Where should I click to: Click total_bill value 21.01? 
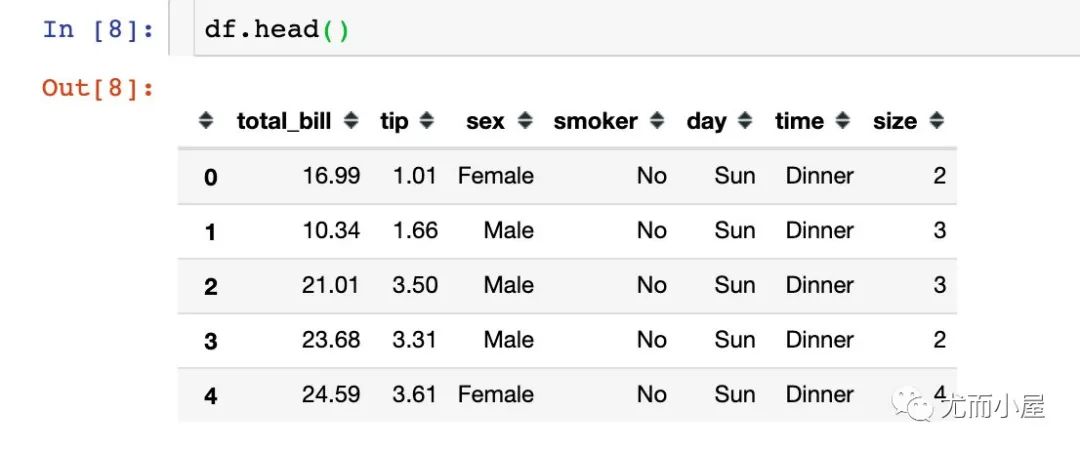330,285
